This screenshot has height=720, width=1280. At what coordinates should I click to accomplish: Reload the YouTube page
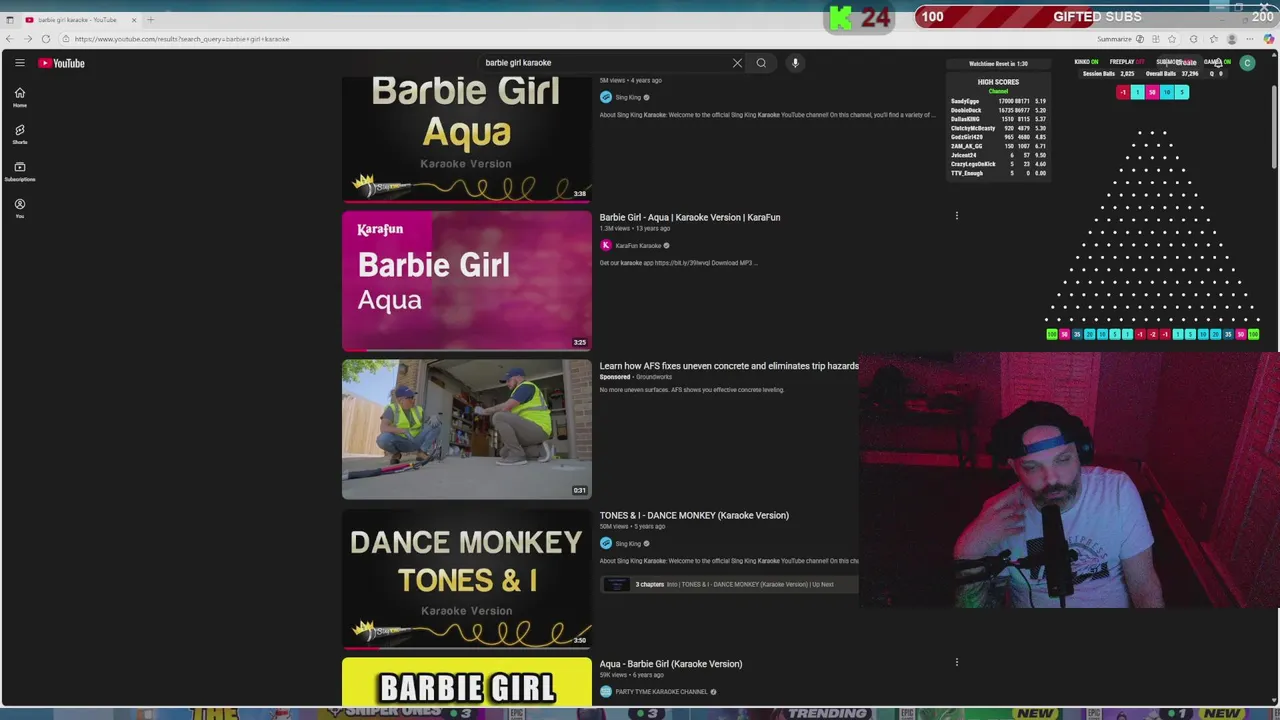46,39
